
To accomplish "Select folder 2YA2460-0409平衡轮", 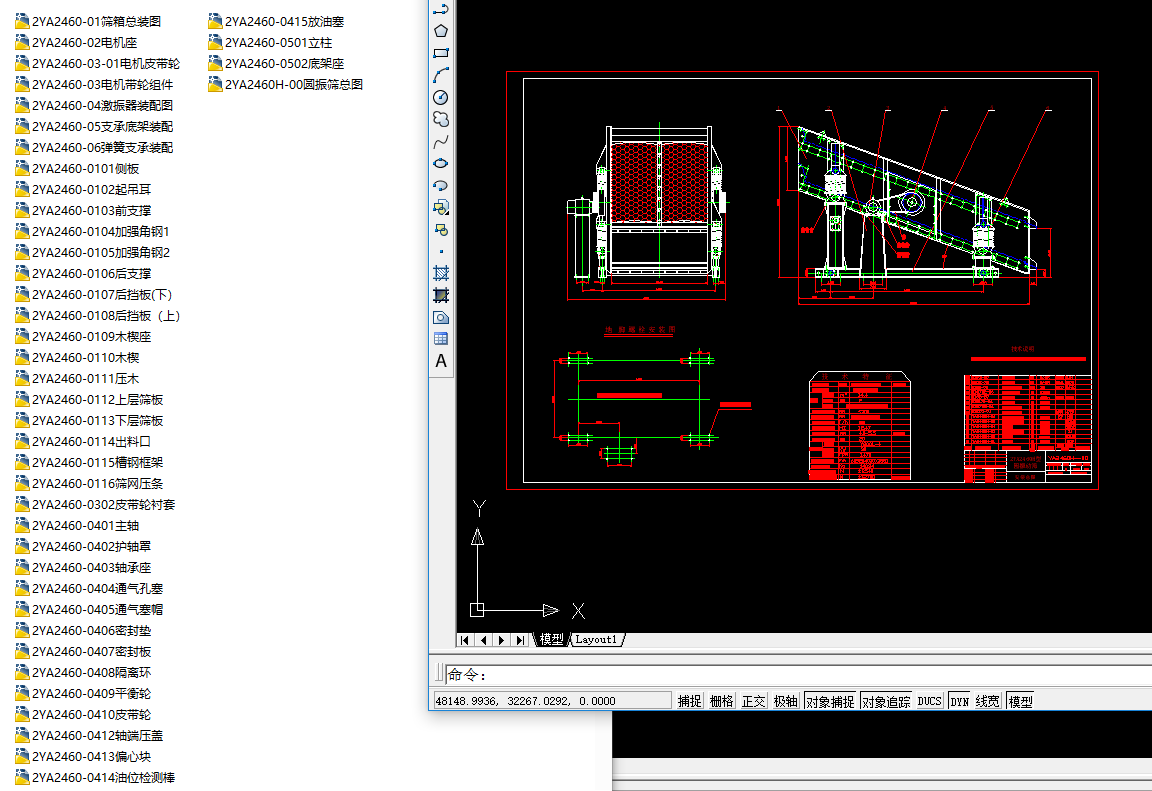I will pyautogui.click(x=83, y=694).
